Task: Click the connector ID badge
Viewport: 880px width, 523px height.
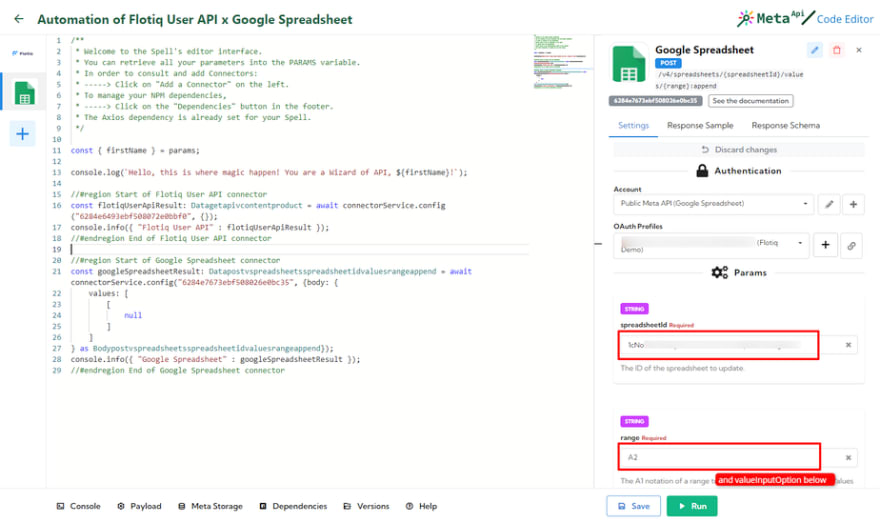Action: [x=656, y=101]
